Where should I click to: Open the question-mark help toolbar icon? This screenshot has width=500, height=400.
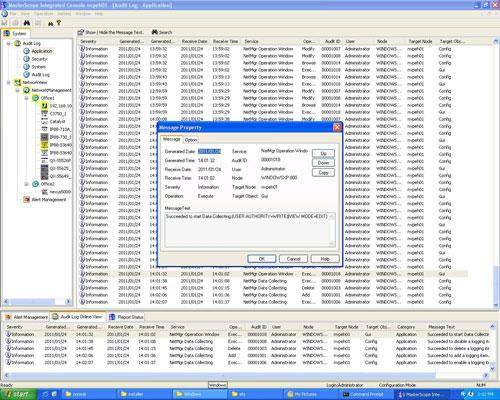pyautogui.click(x=59, y=23)
